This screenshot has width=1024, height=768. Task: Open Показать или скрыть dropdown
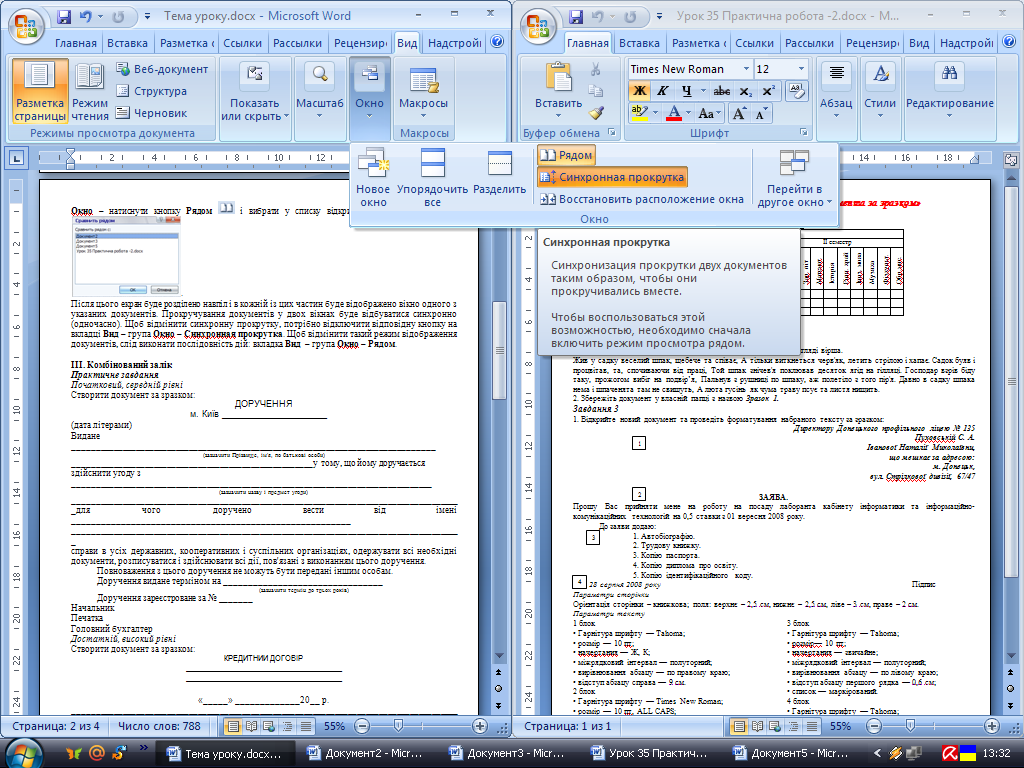255,91
